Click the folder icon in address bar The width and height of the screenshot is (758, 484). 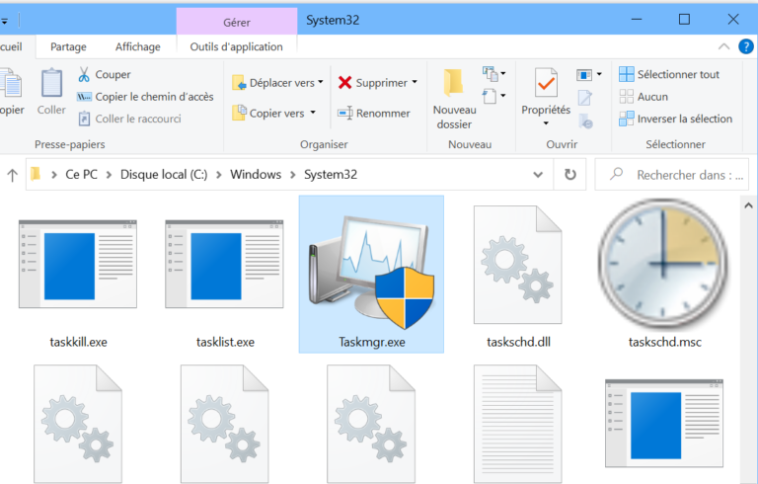[35, 174]
